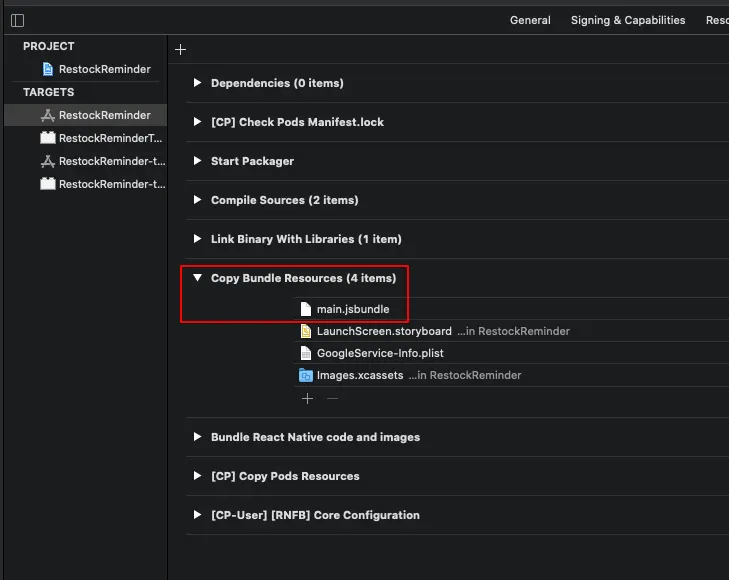Collapse the Copy Bundle Resources phase
The image size is (729, 580).
pyautogui.click(x=197, y=278)
